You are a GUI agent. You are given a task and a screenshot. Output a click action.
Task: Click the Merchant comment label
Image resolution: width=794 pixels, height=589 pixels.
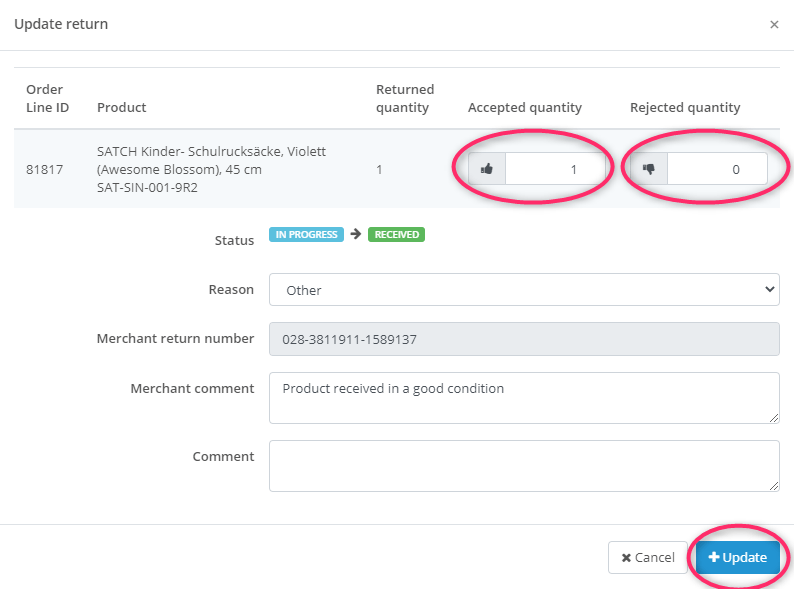(x=192, y=388)
